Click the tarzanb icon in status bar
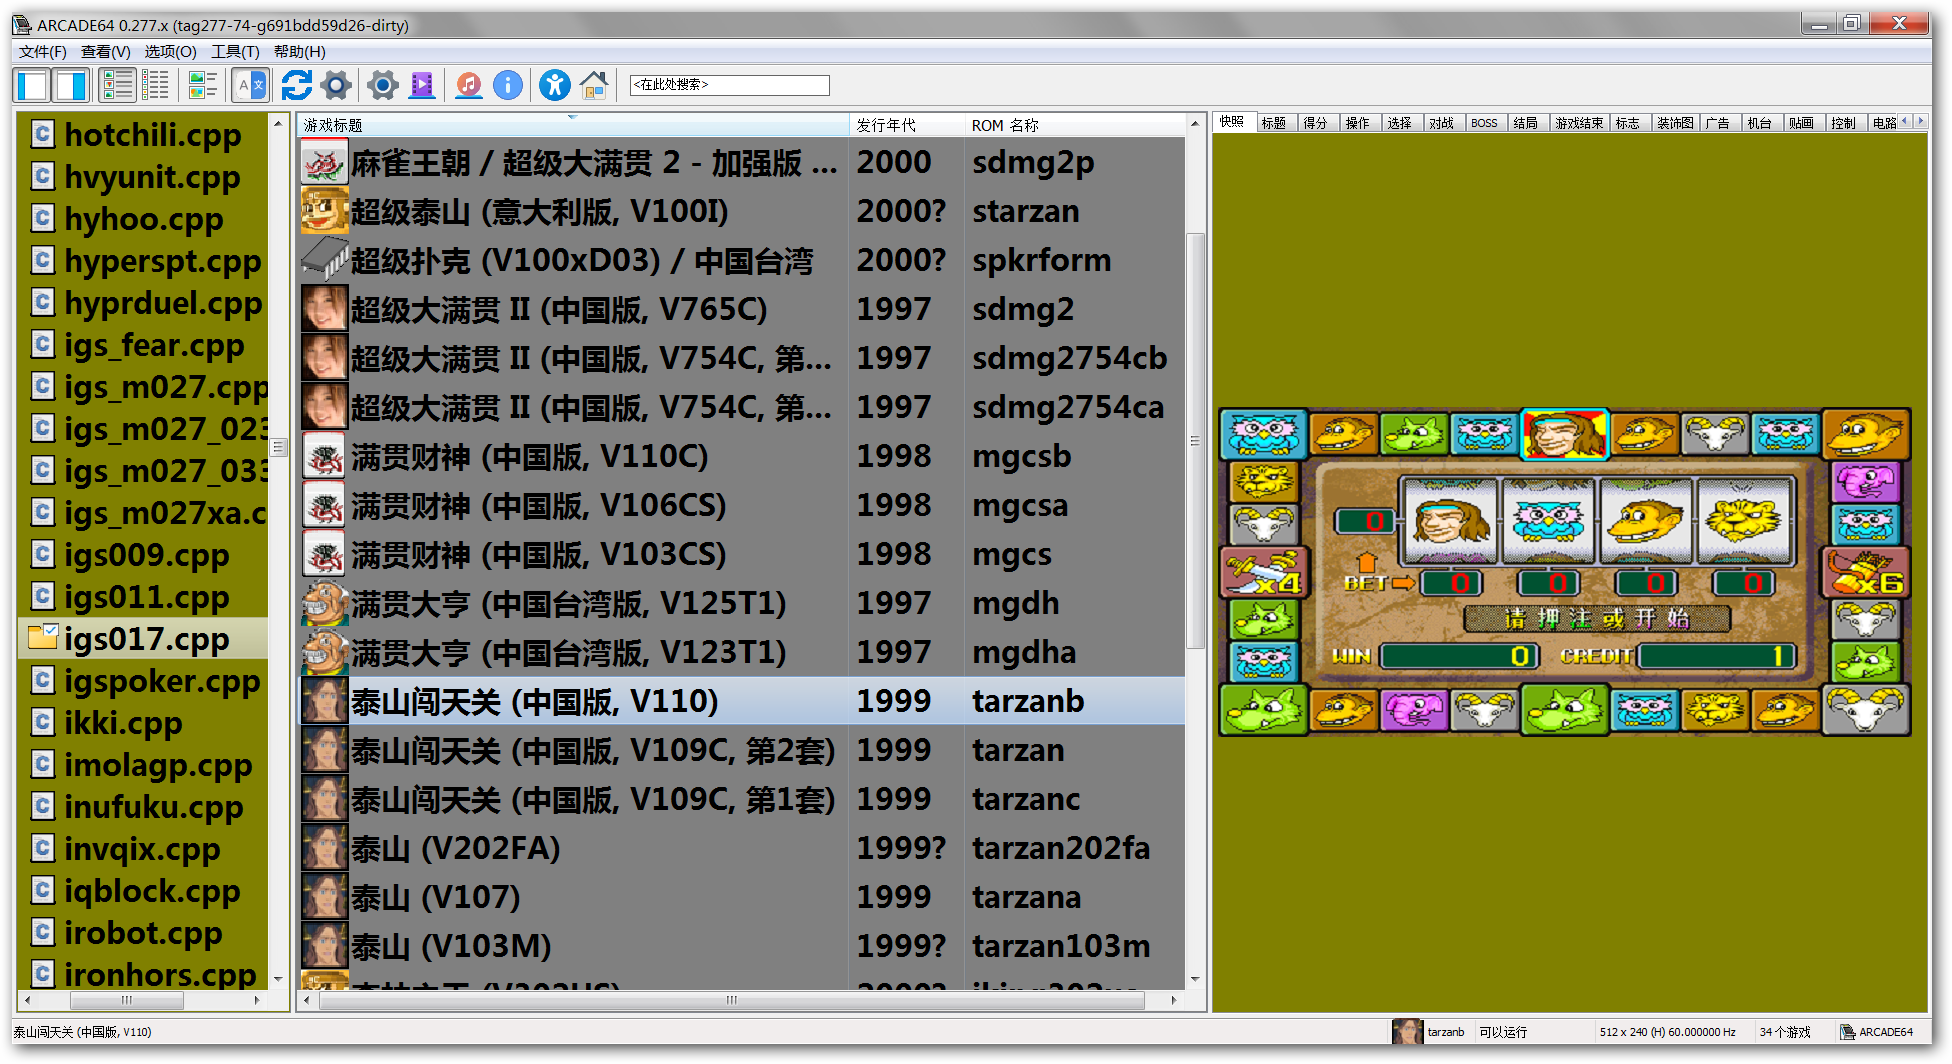 (x=1408, y=1032)
